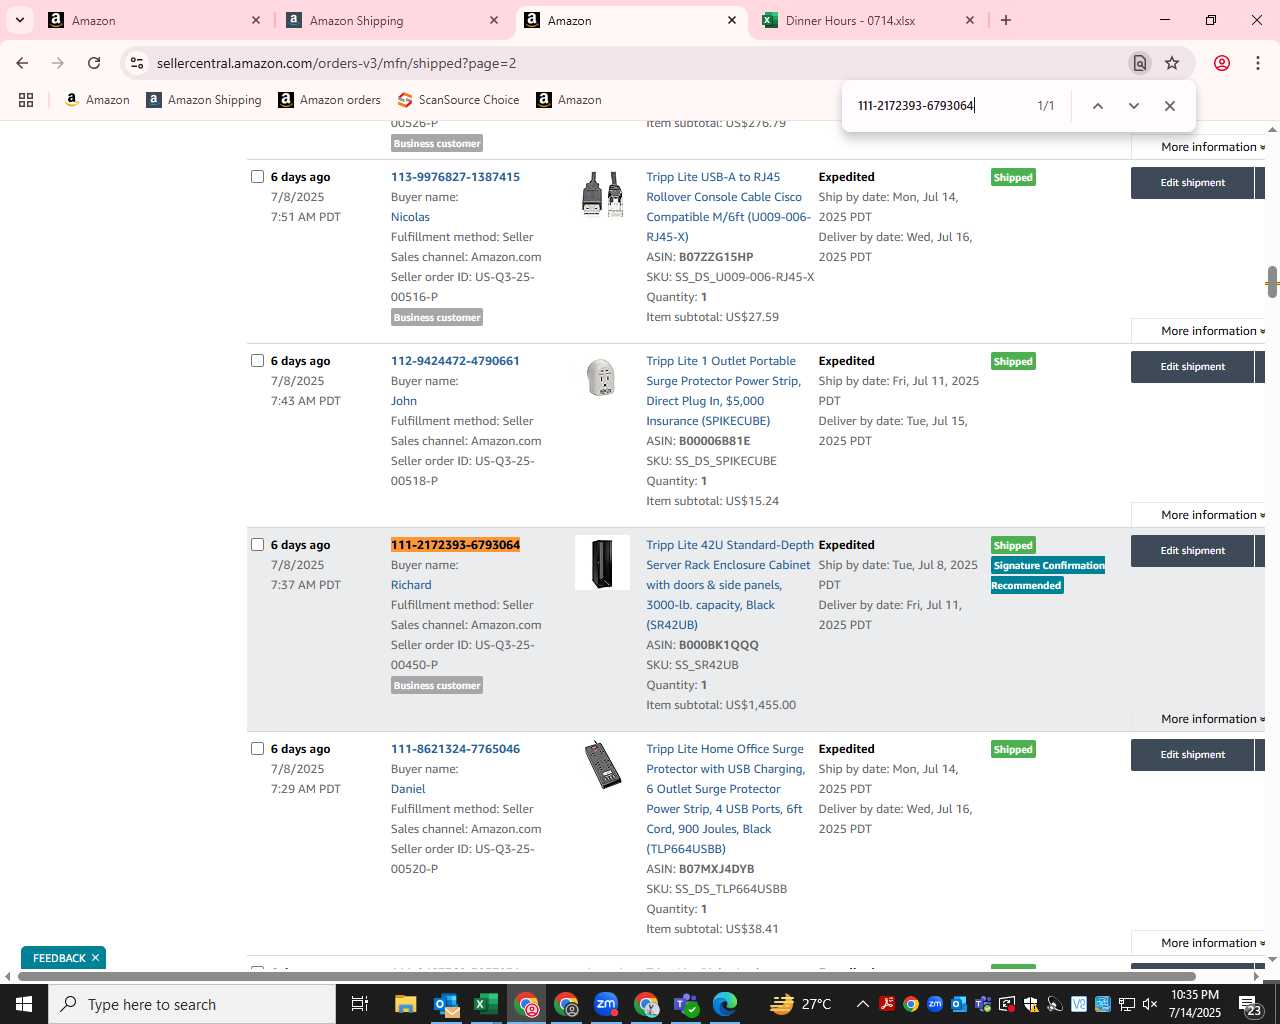Screen dimensions: 1280x1024
Task: Select checkbox for order 113-9976827-1387415
Action: pos(257,176)
